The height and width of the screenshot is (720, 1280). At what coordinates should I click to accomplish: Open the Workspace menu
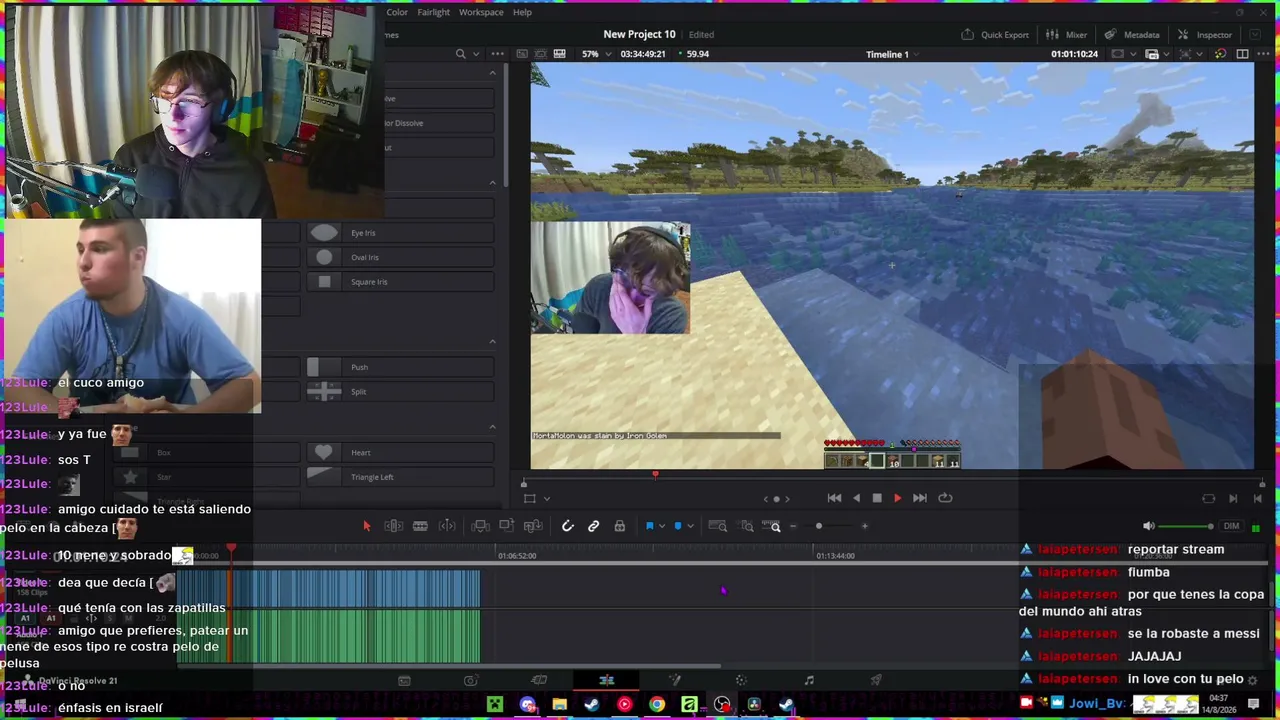pos(481,12)
